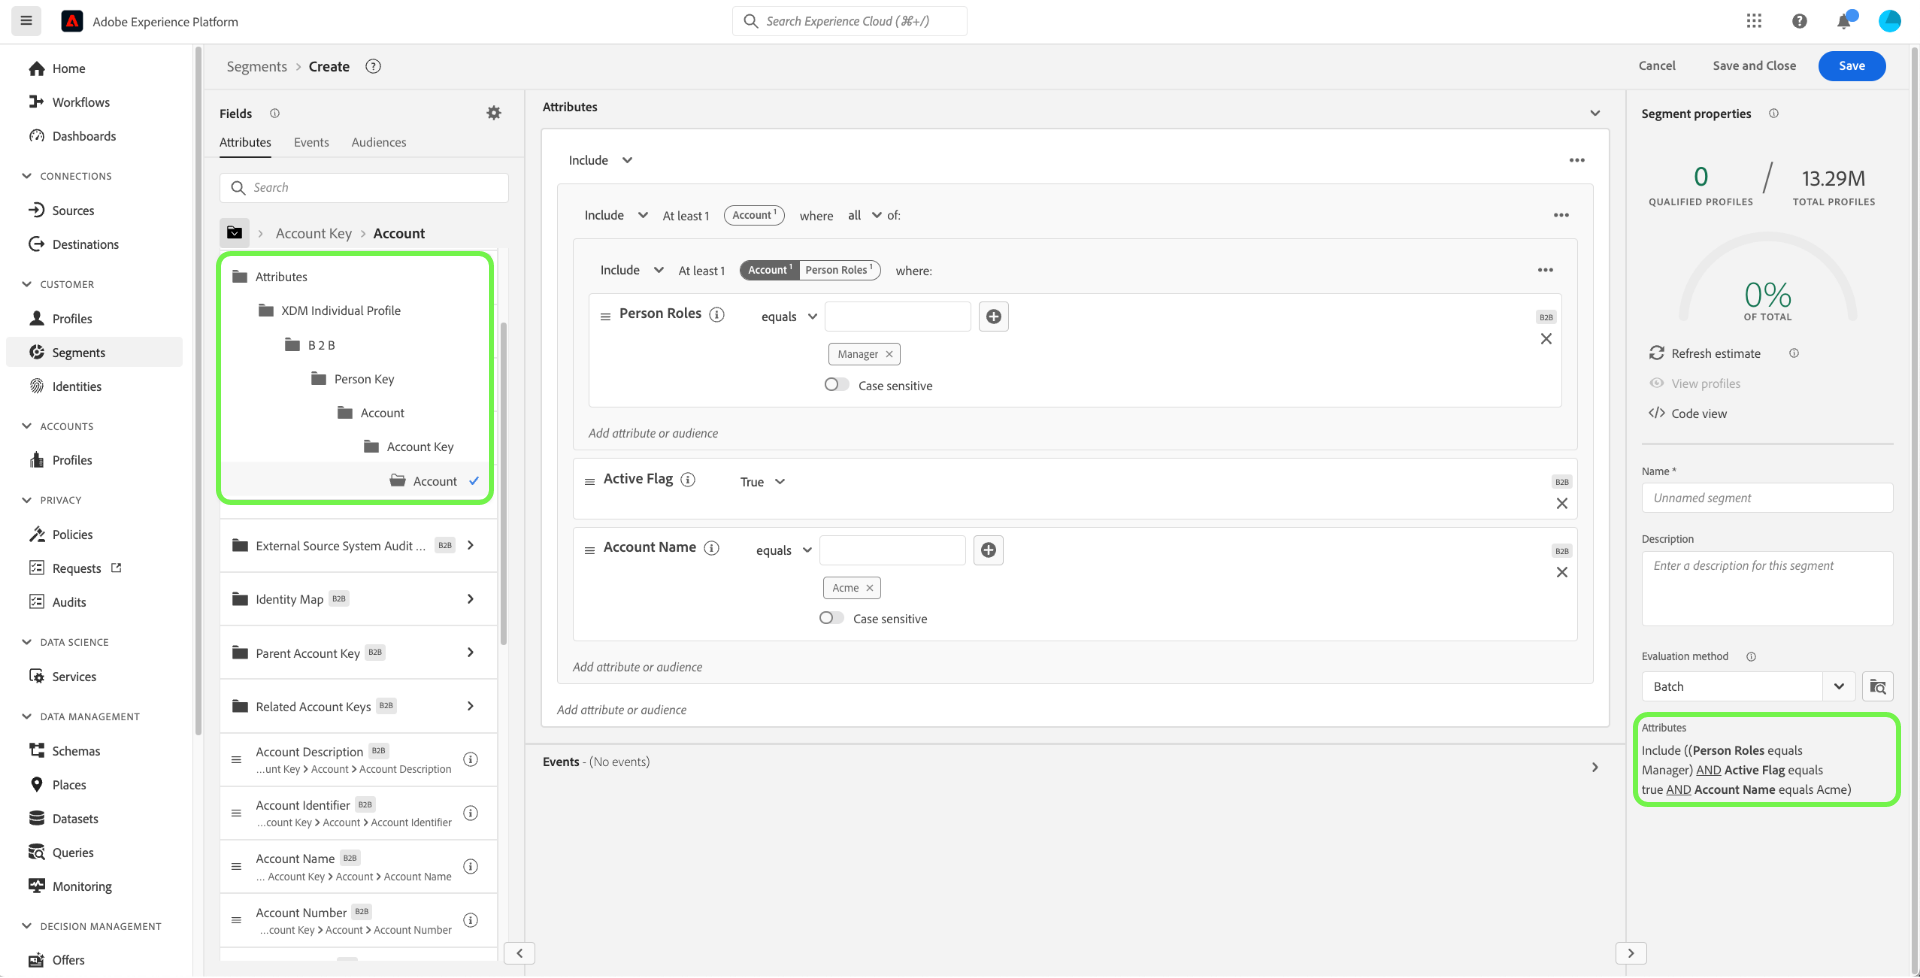Collapse the Attributes section chevron

tap(1595, 113)
